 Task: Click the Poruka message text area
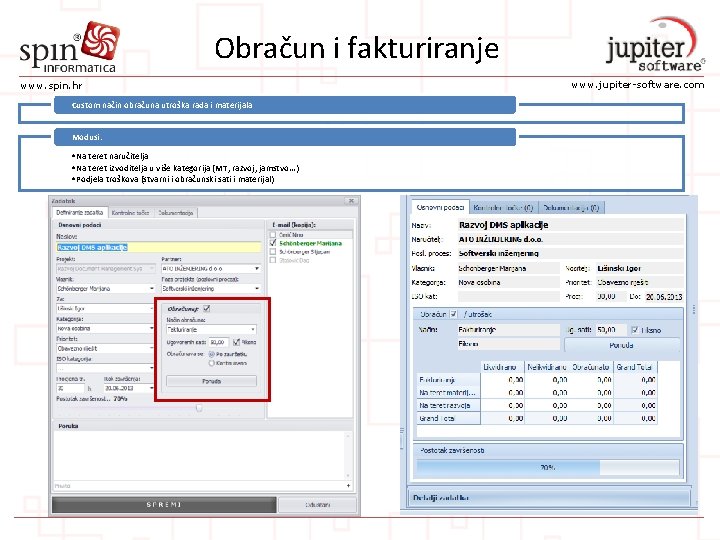coord(200,455)
